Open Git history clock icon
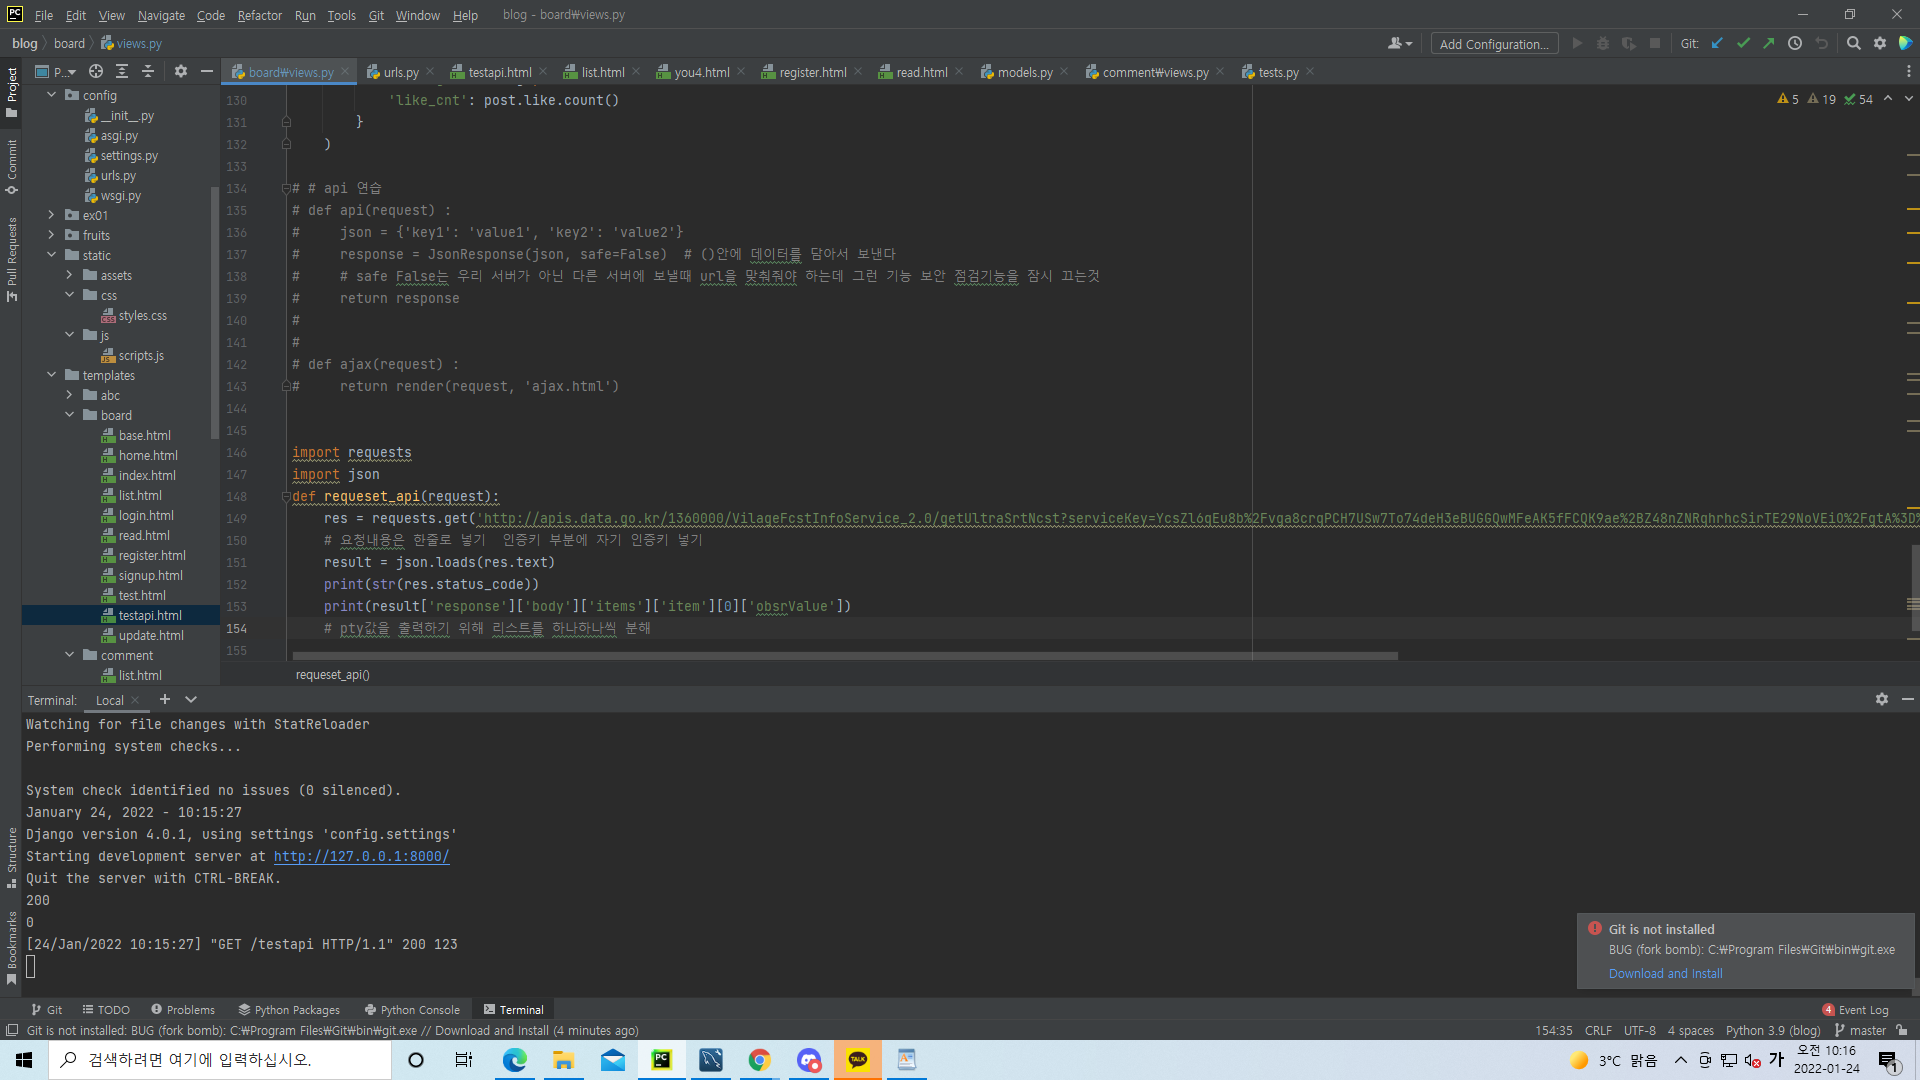Image resolution: width=1920 pixels, height=1080 pixels. pos(1795,43)
